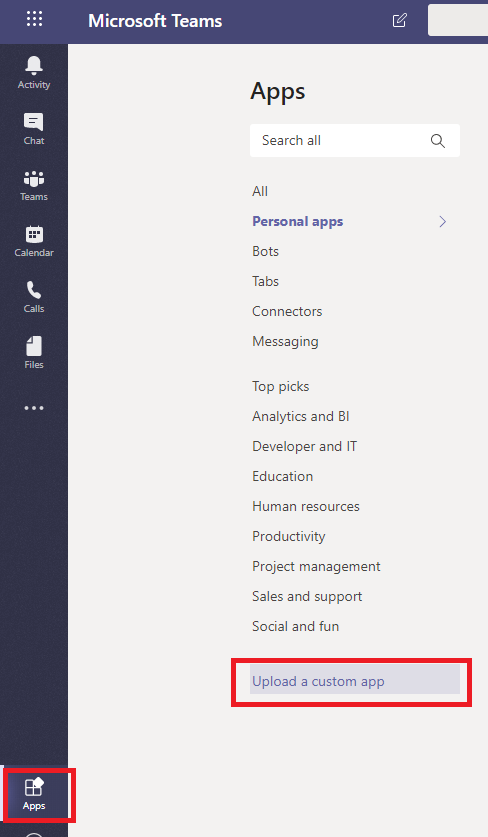This screenshot has height=837, width=488.
Task: Open Human resources category
Action: (x=306, y=506)
